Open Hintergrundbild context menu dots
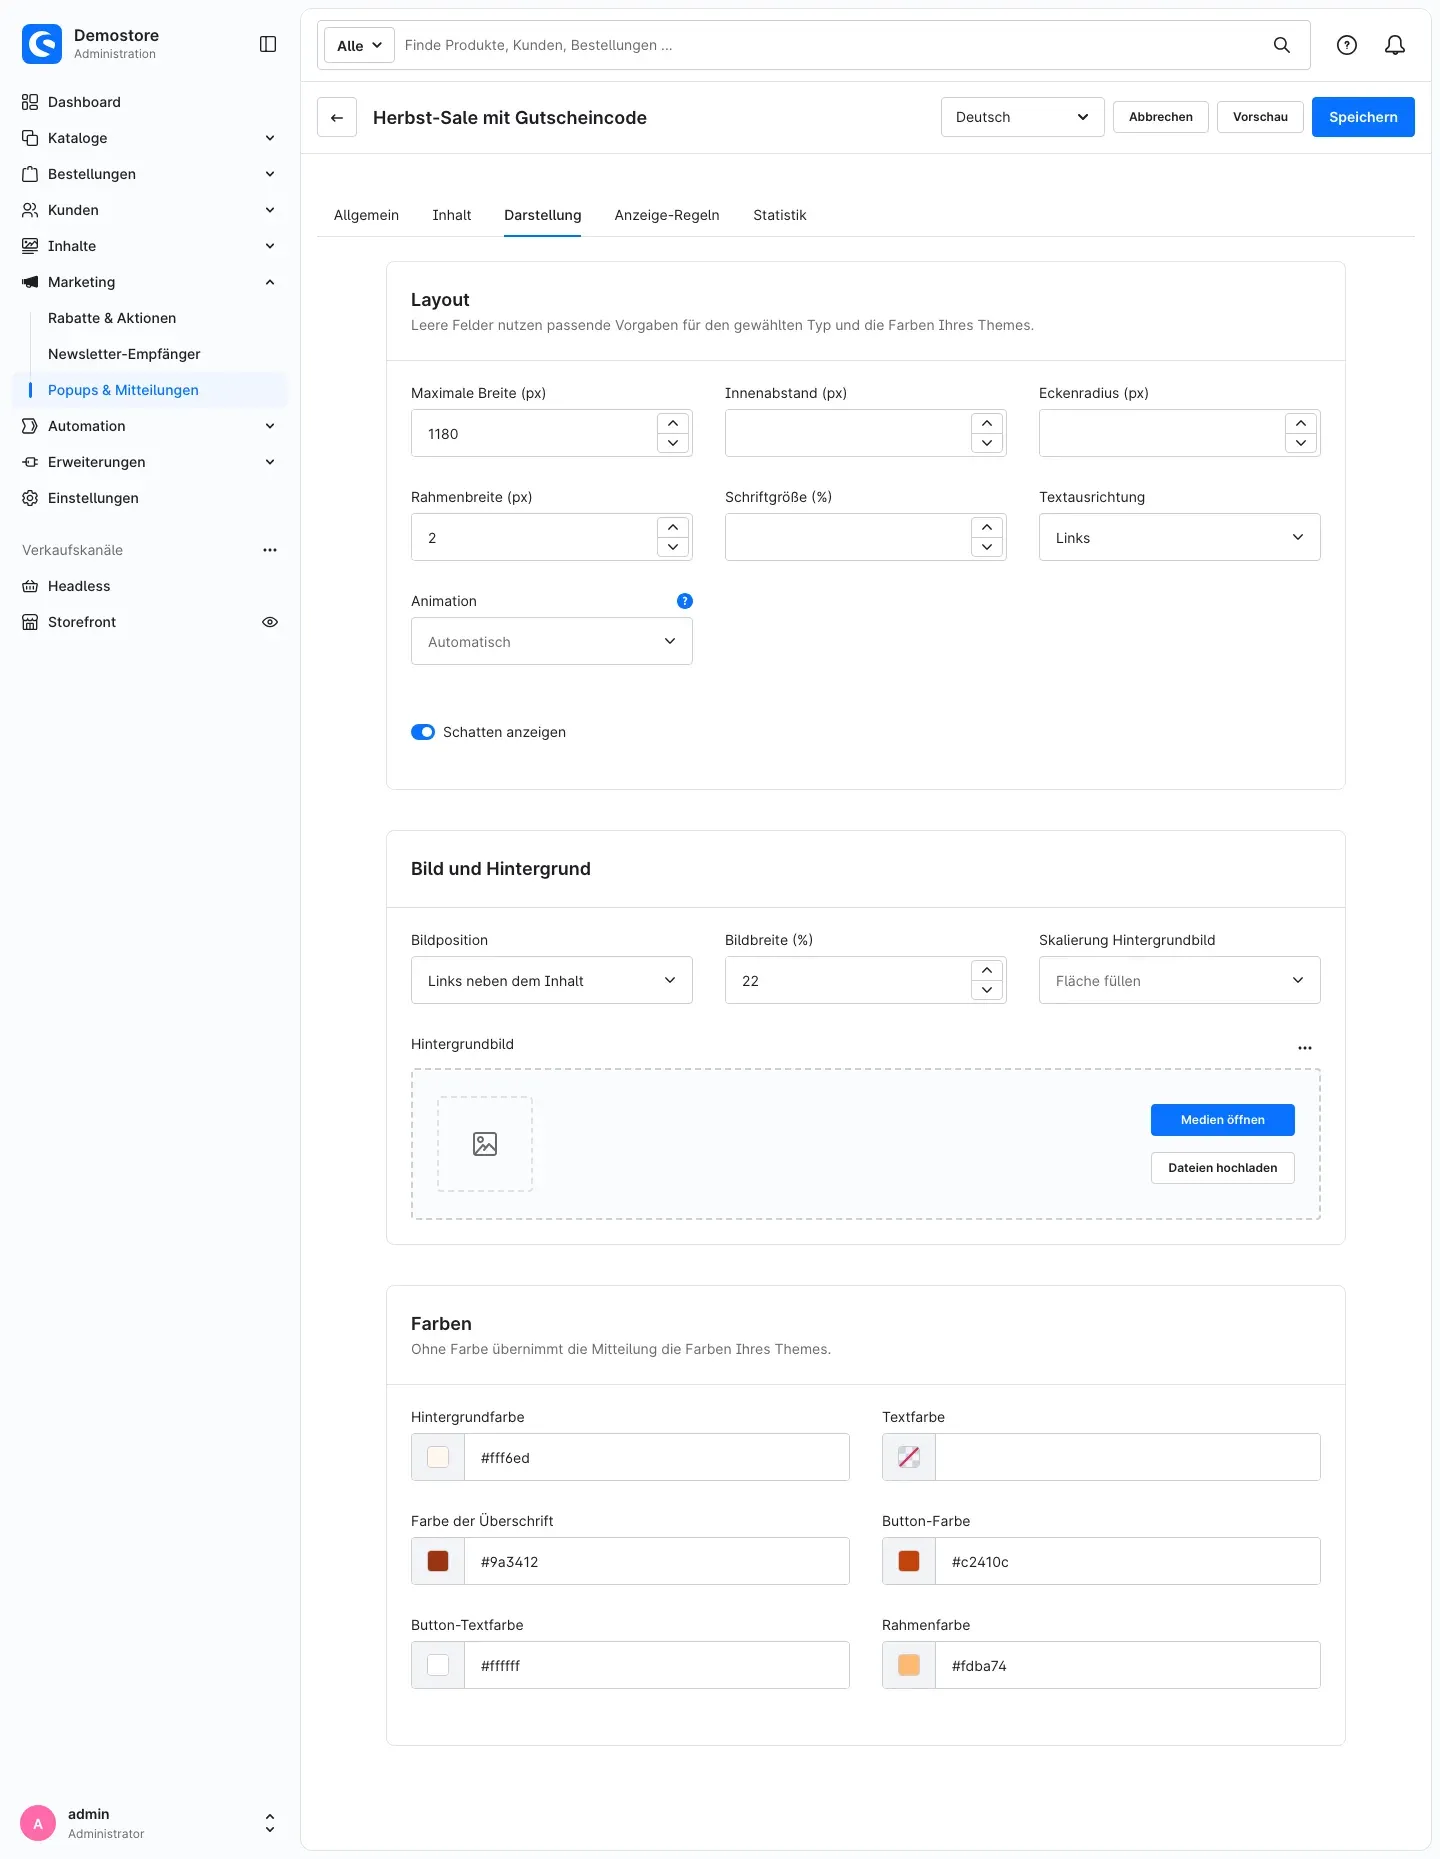1440x1859 pixels. click(1305, 1047)
